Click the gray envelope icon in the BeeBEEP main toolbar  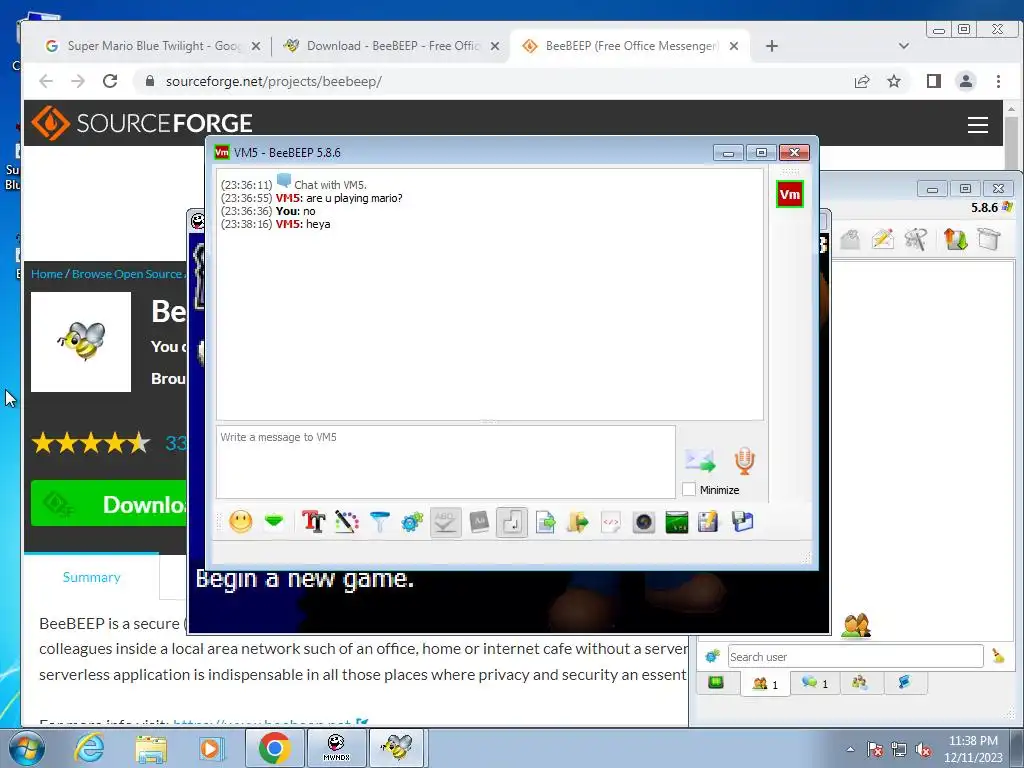click(x=850, y=239)
